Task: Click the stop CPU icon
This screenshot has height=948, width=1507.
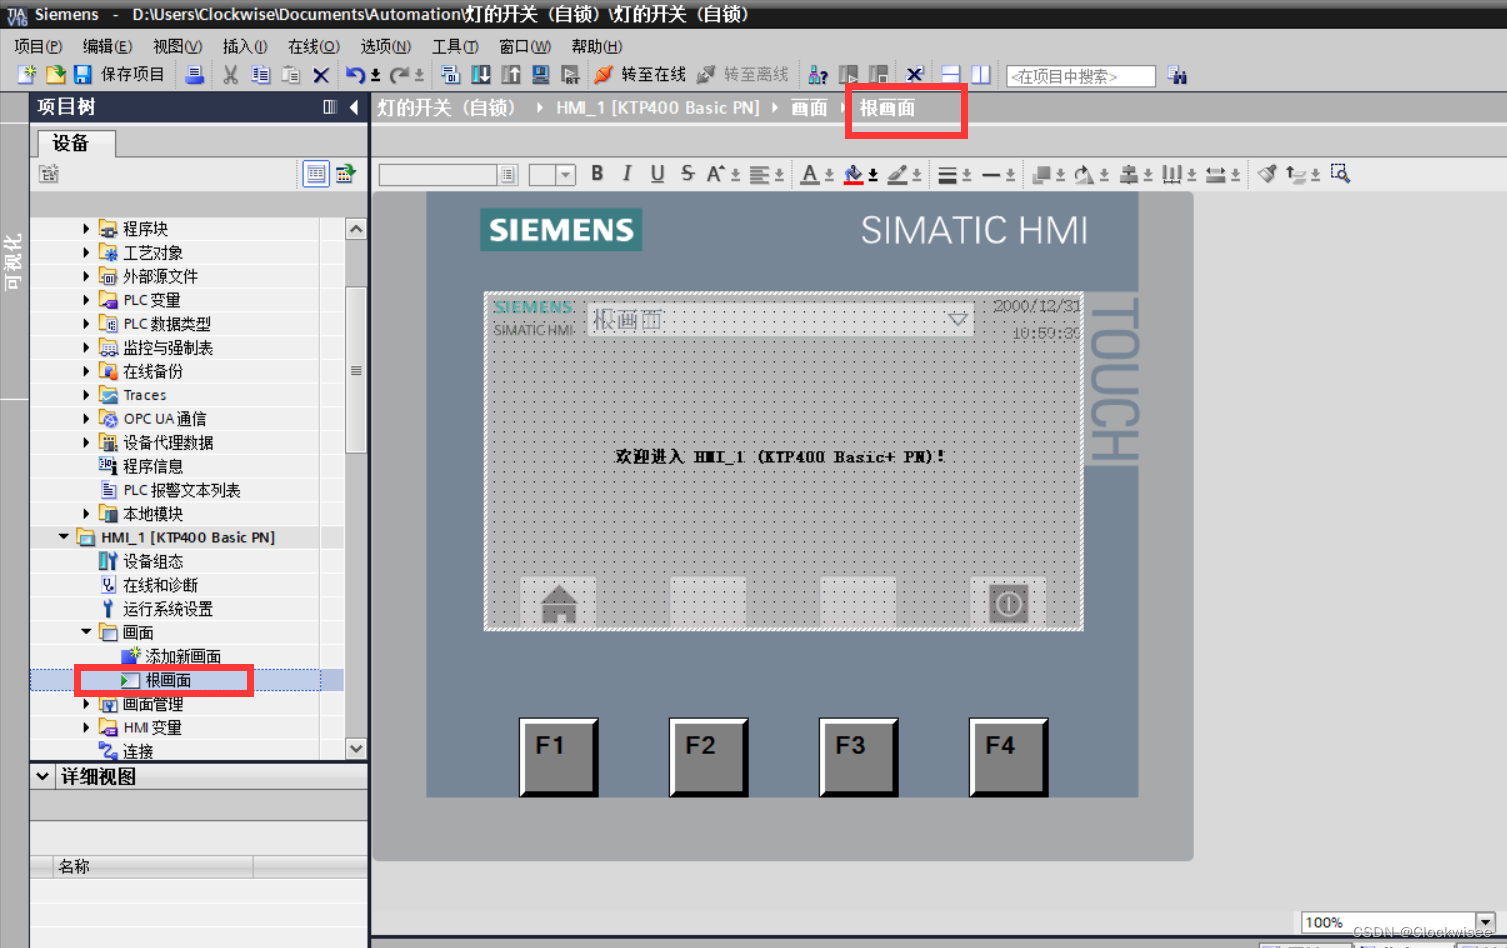Action: pos(879,75)
